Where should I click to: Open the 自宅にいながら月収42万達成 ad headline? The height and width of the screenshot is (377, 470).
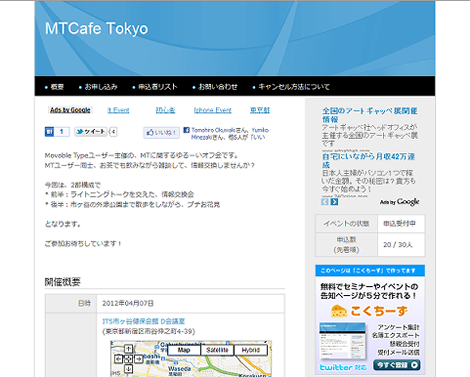(368, 161)
